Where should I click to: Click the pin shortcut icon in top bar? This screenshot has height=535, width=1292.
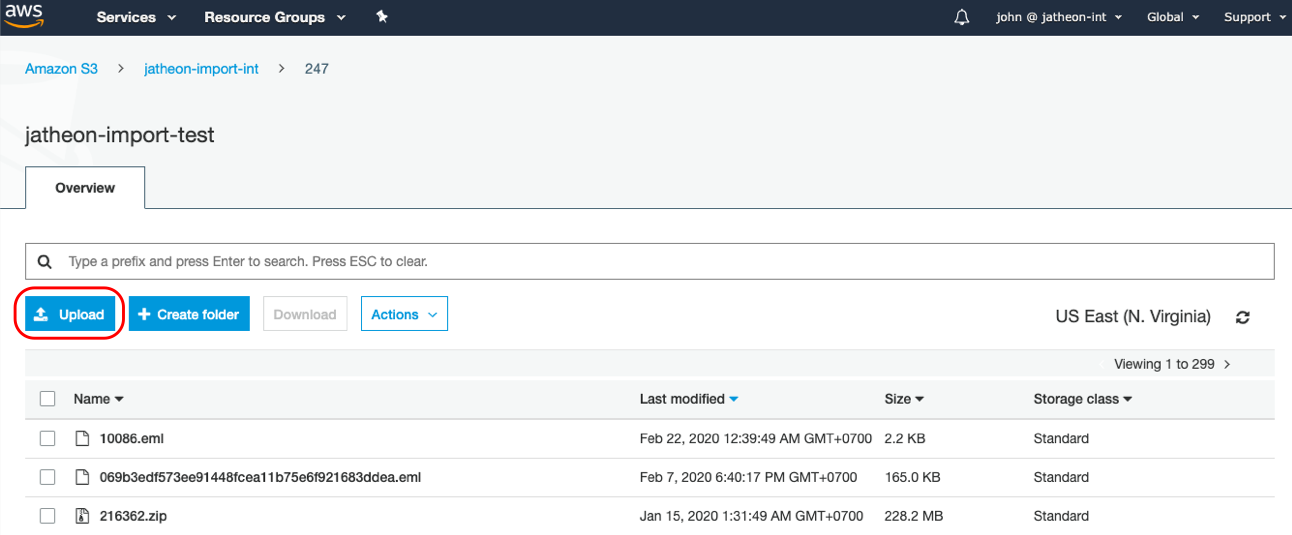pos(381,17)
